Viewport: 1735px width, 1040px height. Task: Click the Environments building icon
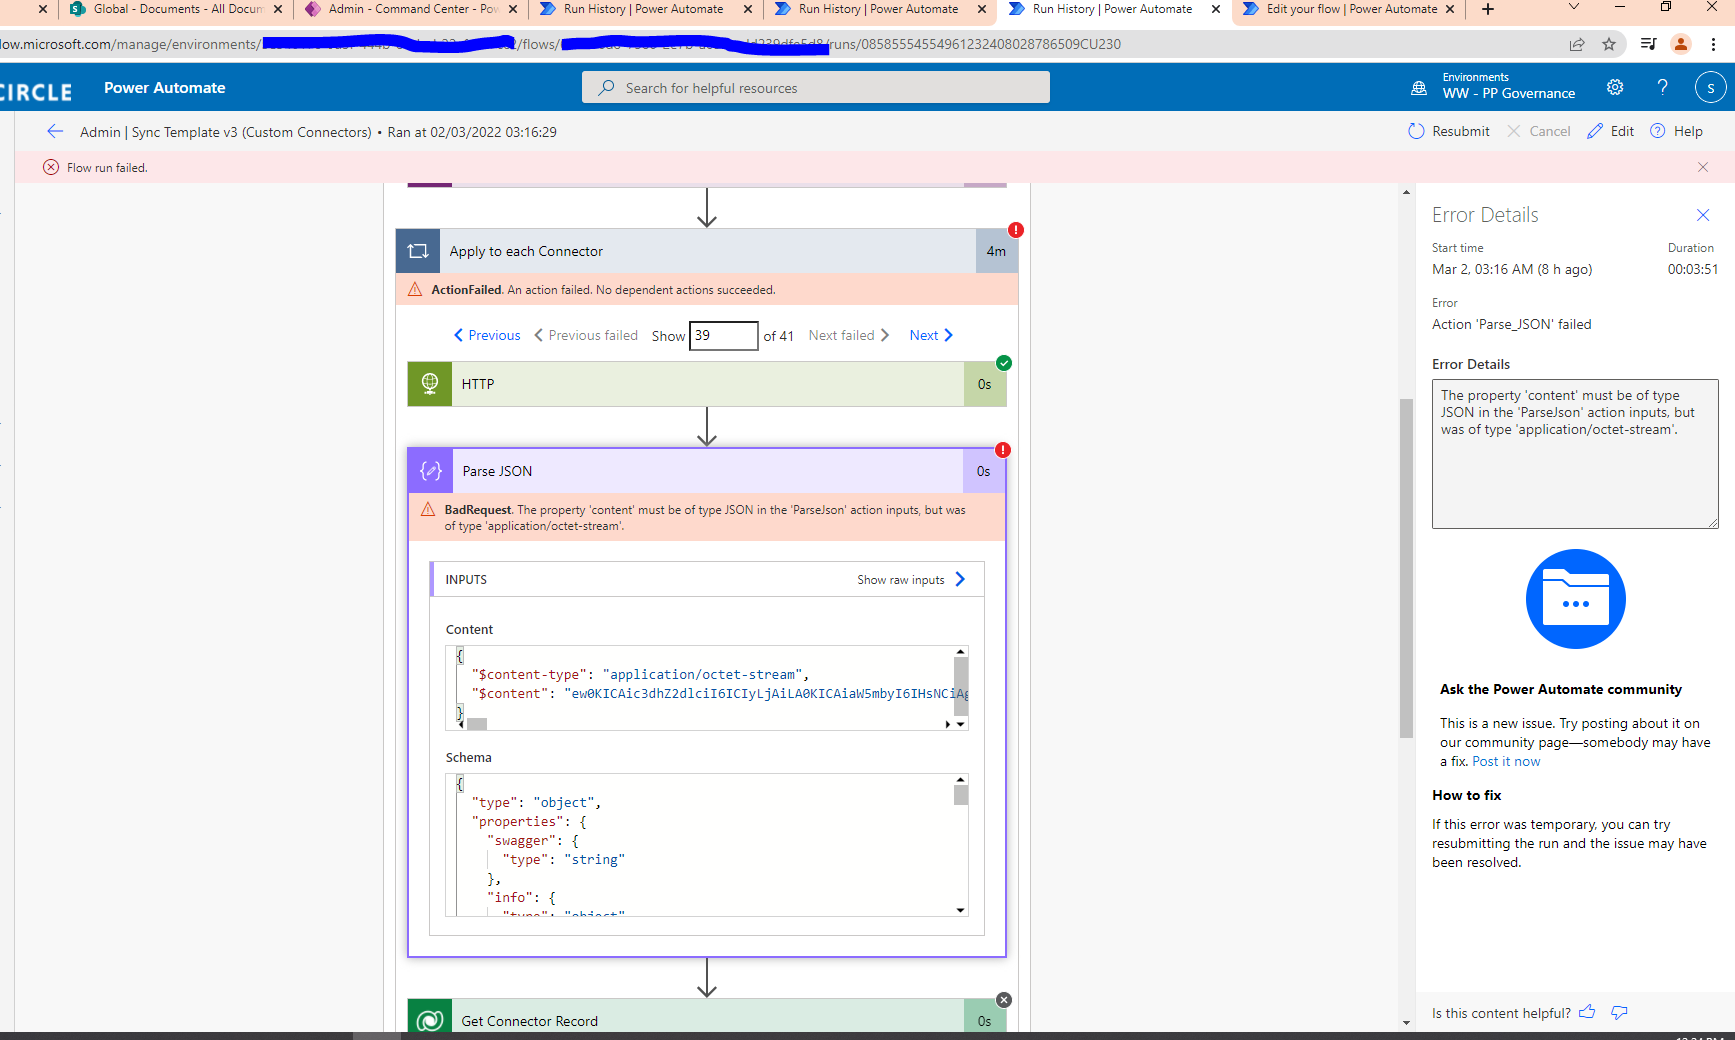point(1418,88)
